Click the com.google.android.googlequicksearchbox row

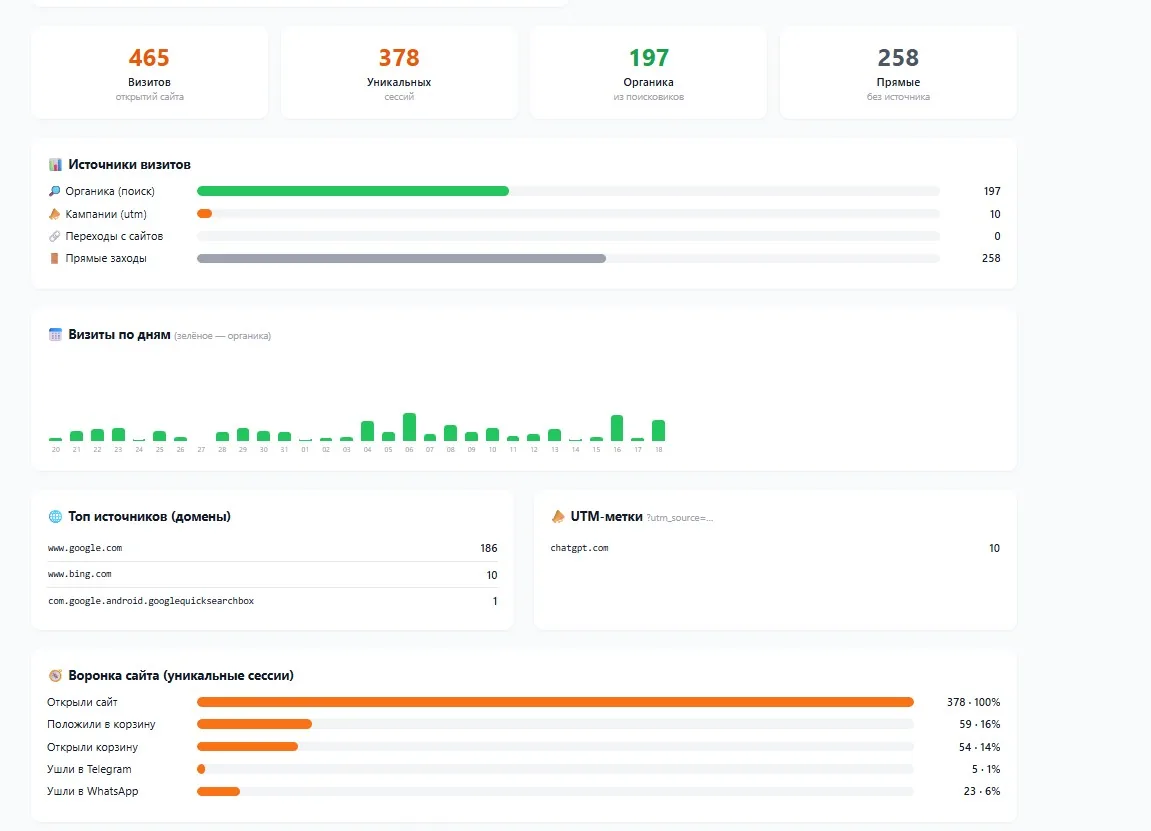pyautogui.click(x=272, y=601)
